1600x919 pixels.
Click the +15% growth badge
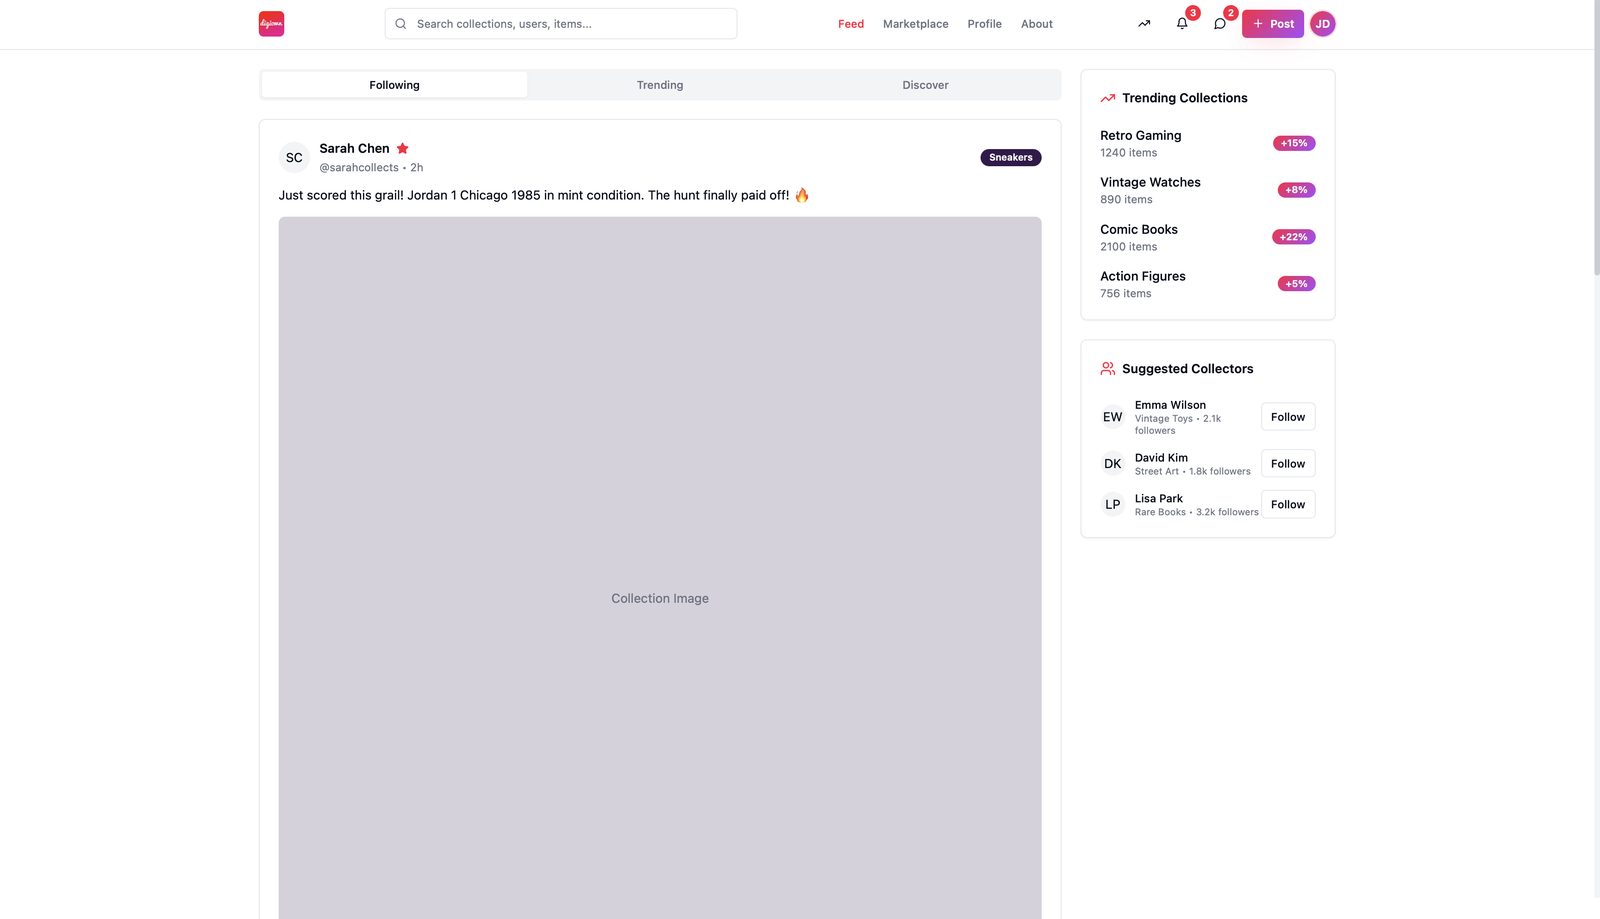pyautogui.click(x=1294, y=144)
